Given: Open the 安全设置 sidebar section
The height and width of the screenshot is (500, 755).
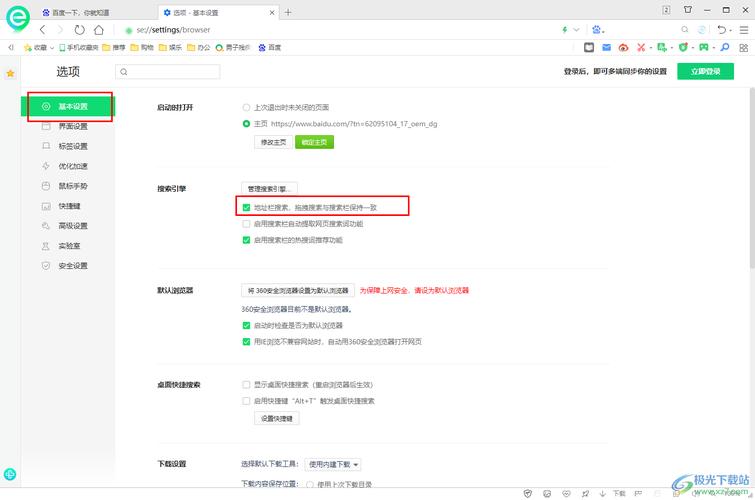Looking at the screenshot, I should coord(67,265).
